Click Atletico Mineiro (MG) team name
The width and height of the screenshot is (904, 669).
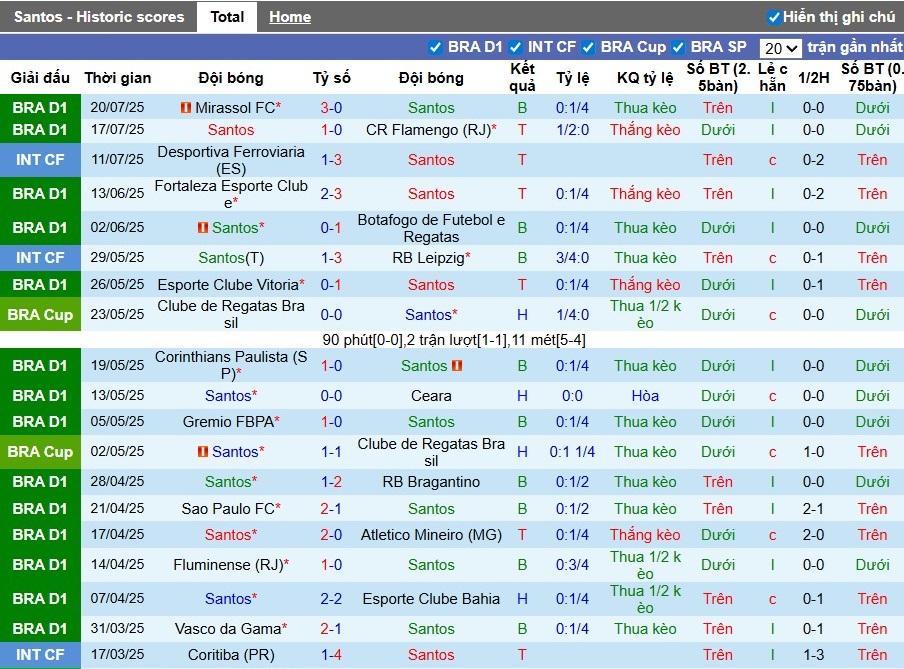point(431,535)
